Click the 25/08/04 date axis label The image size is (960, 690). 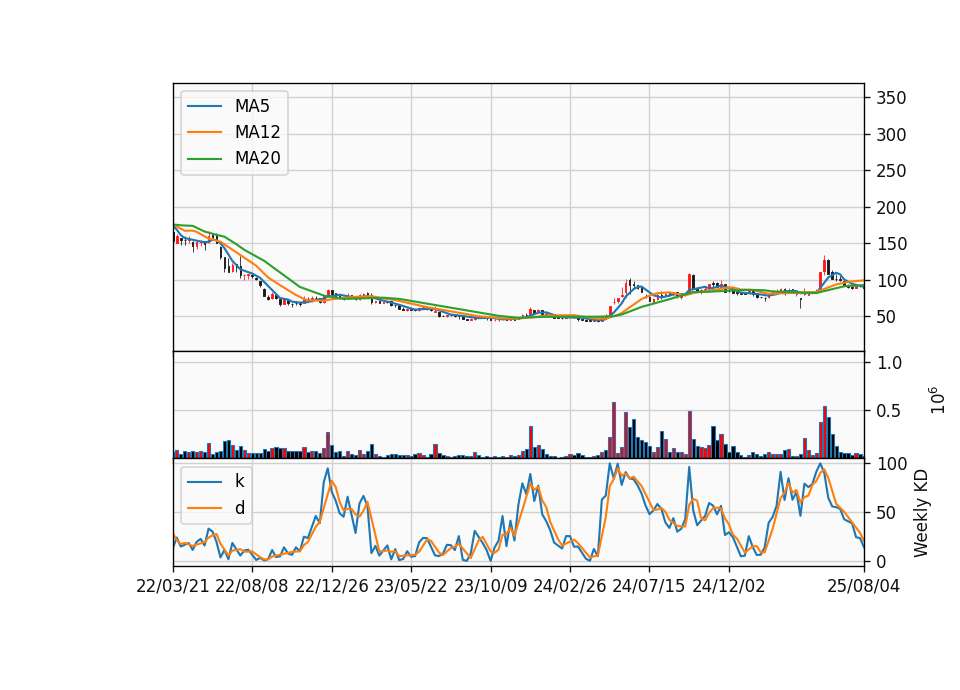click(863, 586)
